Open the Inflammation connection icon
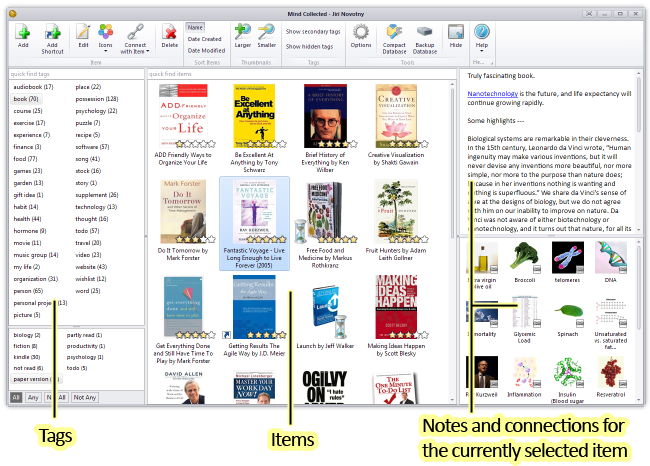The height and width of the screenshot is (466, 650). [x=525, y=372]
